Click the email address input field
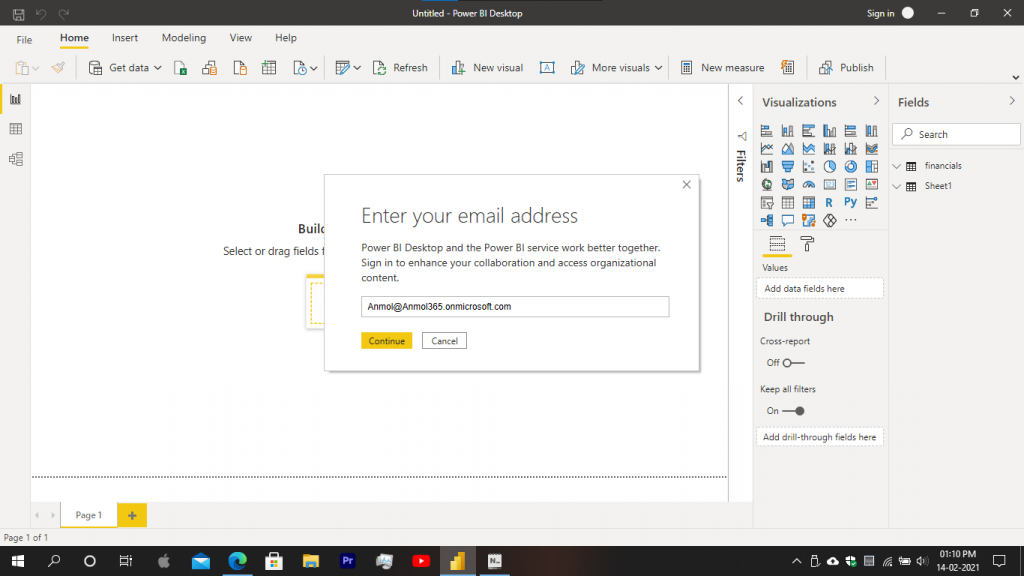1024x576 pixels. pos(515,306)
